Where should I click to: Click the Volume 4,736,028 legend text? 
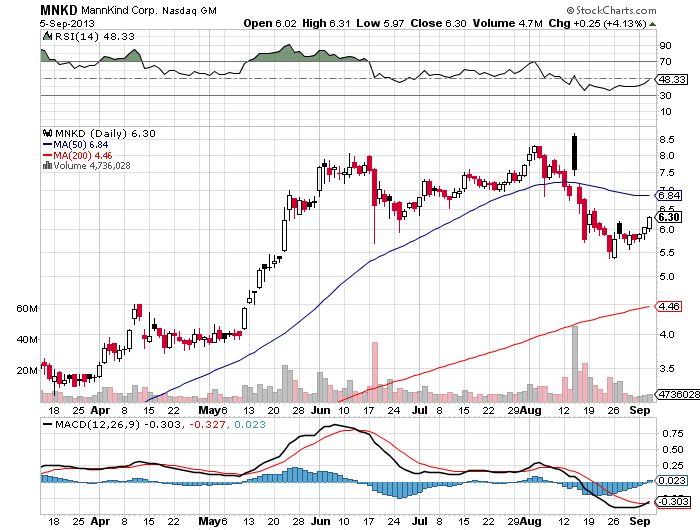pyautogui.click(x=92, y=166)
